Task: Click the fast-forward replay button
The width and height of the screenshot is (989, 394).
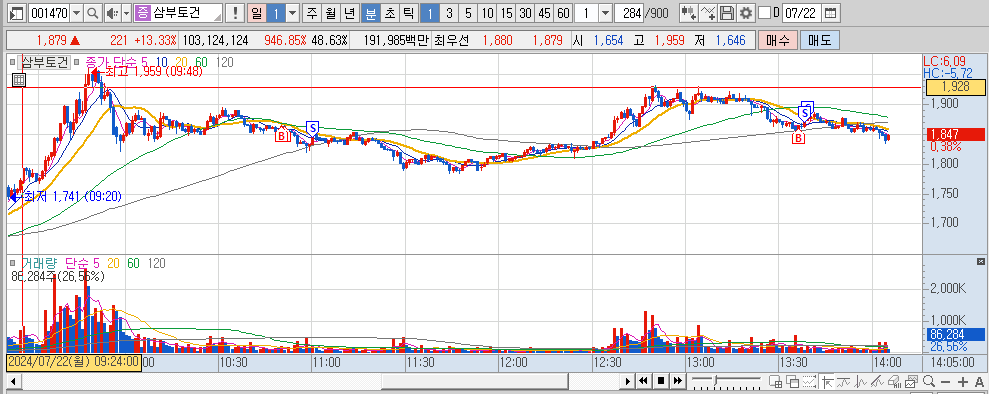Action: (677, 381)
